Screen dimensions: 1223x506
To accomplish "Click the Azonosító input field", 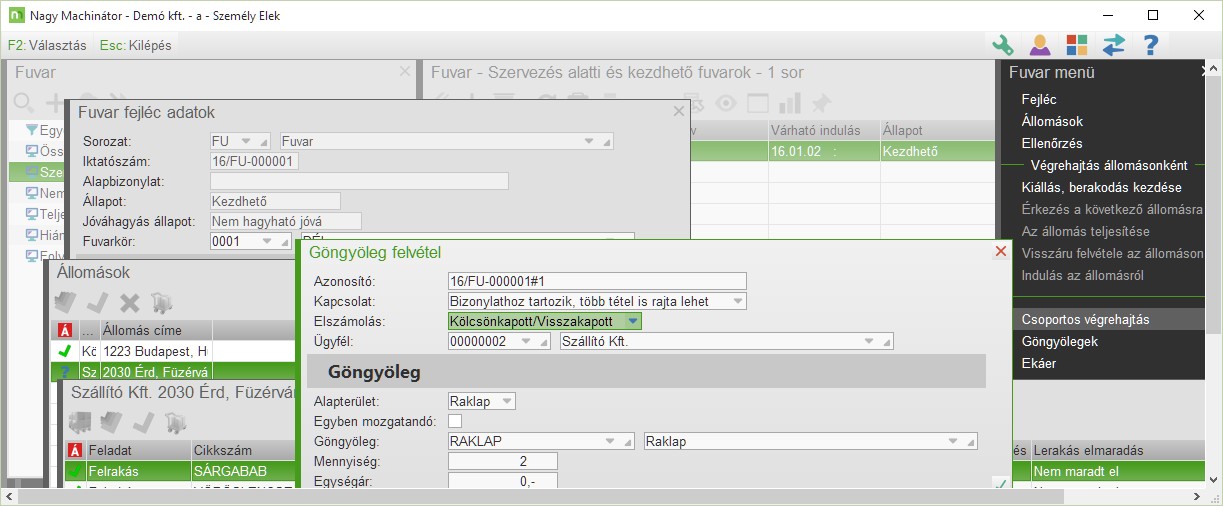I will pyautogui.click(x=598, y=281).
